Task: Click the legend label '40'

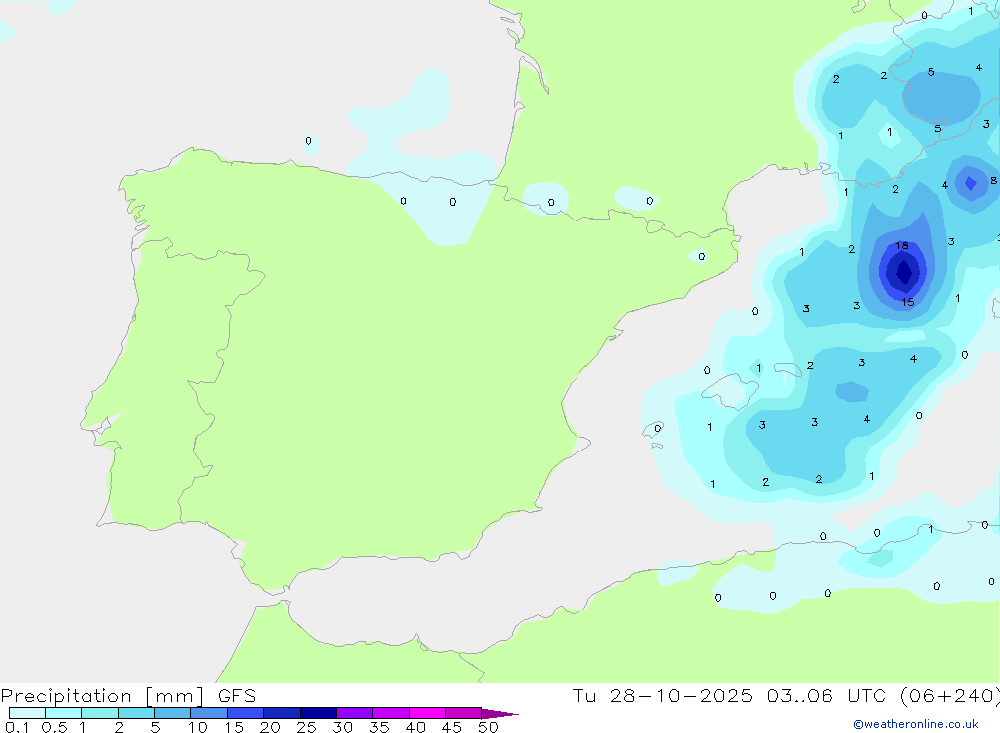Action: point(415,727)
